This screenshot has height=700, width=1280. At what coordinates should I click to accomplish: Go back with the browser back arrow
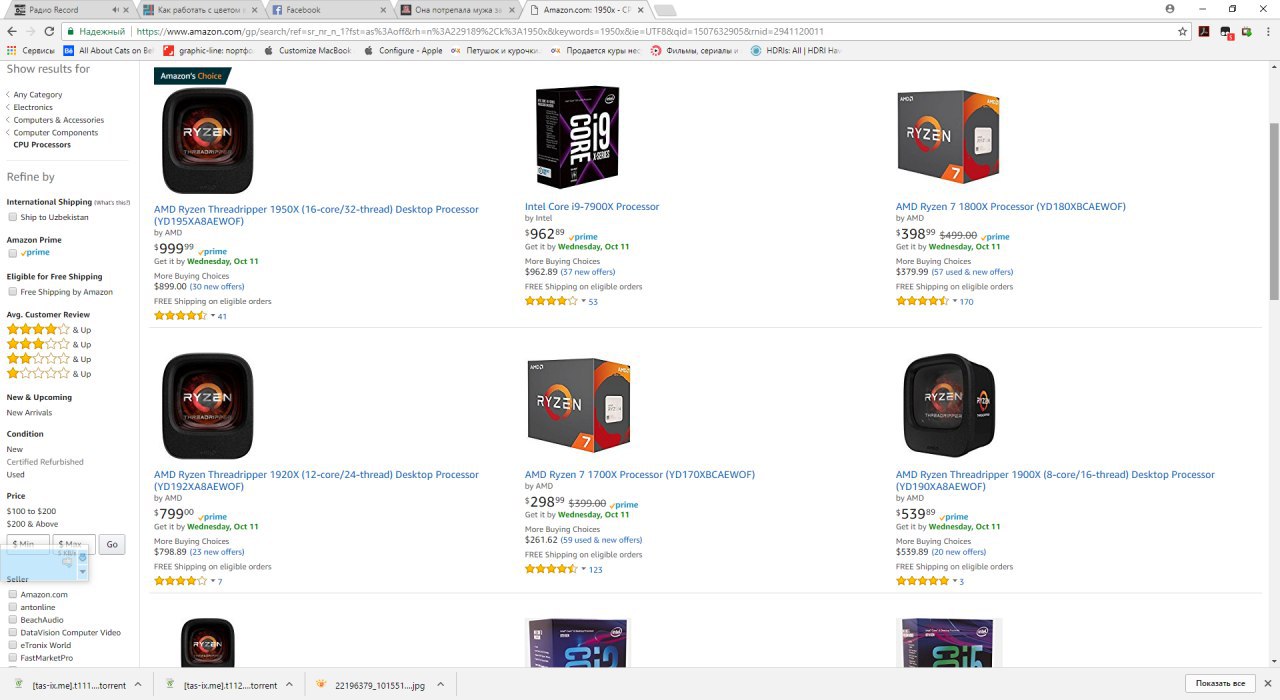point(12,31)
